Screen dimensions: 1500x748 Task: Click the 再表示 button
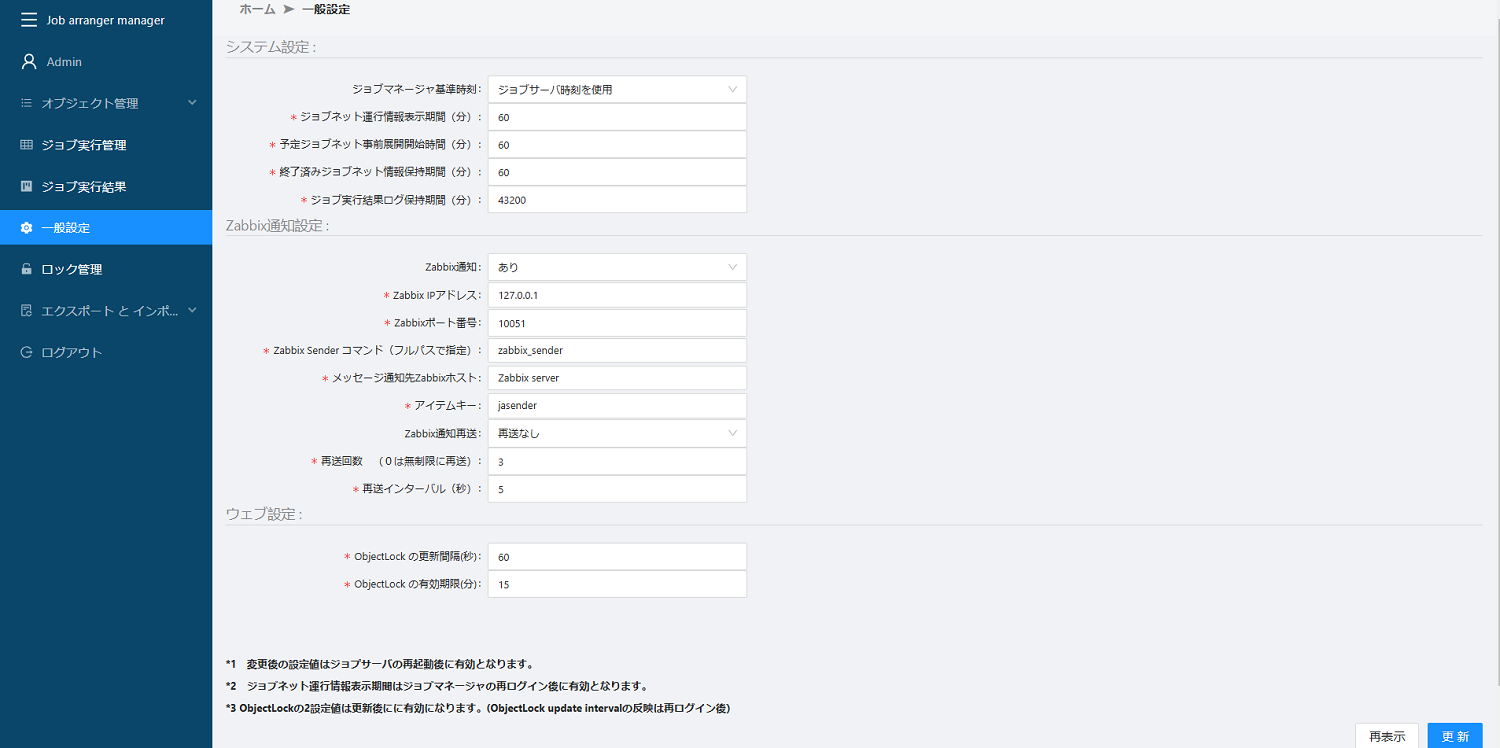1386,736
